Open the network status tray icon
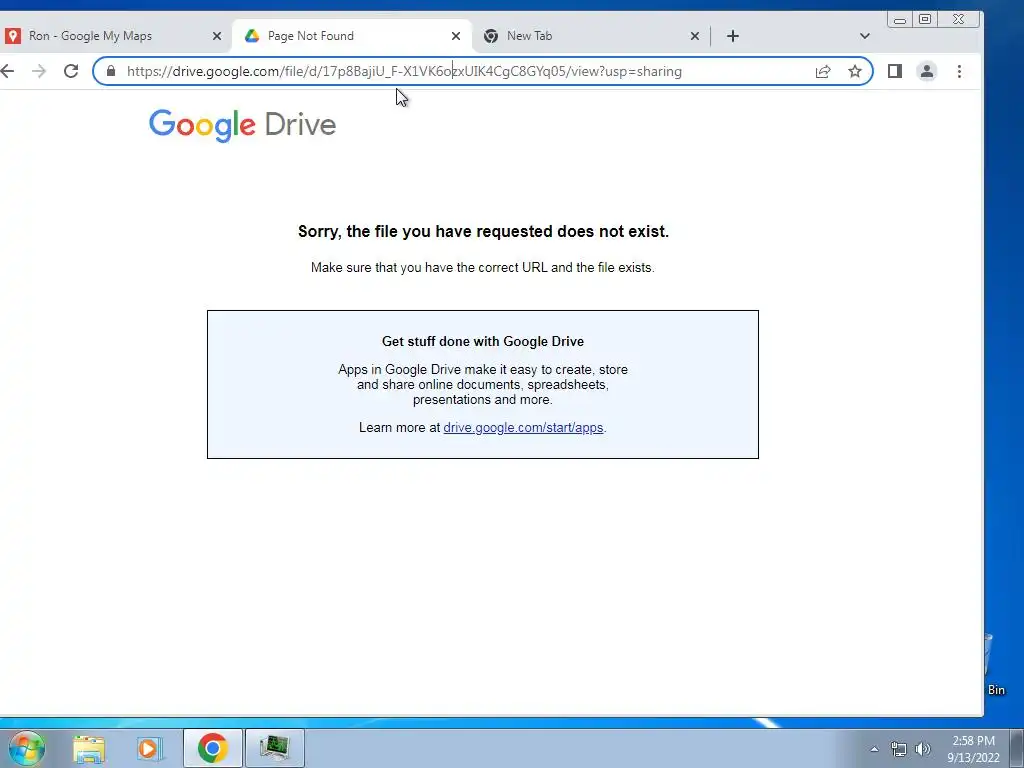Screen dimensions: 1024x768 [x=899, y=749]
